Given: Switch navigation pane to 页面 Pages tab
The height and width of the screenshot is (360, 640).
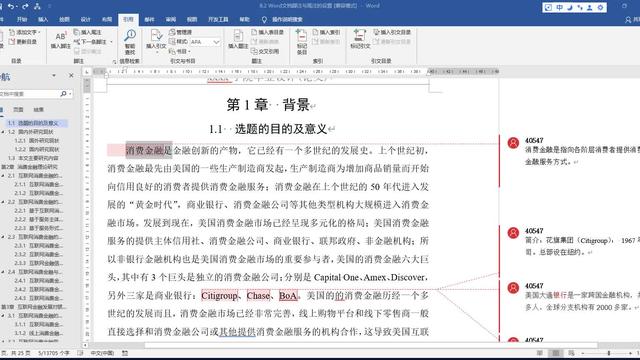Looking at the screenshot, I should [x=18, y=109].
